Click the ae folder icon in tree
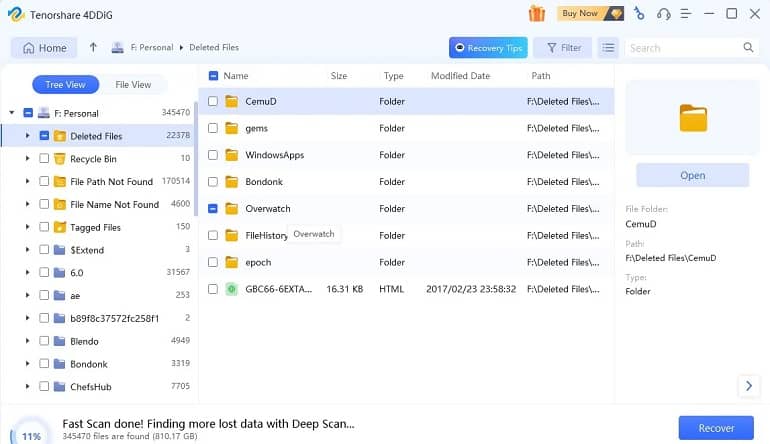 click(59, 295)
